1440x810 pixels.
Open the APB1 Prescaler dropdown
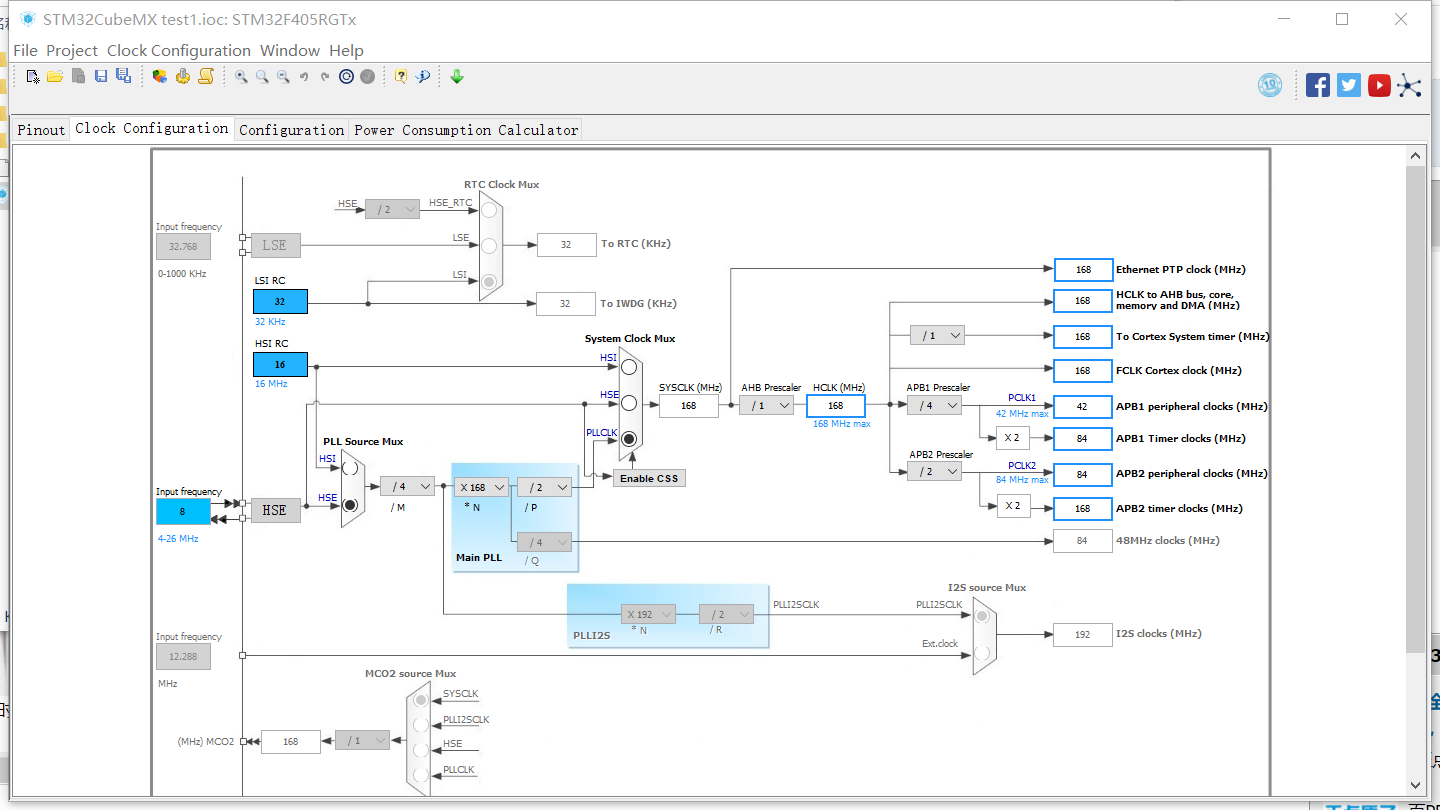[x=934, y=405]
